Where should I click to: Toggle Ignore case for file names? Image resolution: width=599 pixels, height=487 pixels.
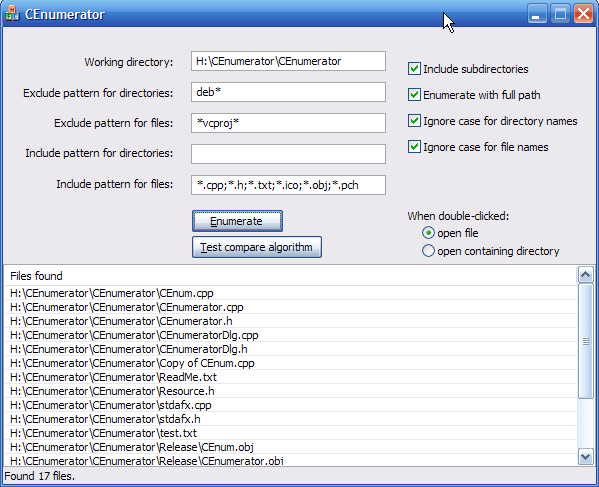coord(414,147)
